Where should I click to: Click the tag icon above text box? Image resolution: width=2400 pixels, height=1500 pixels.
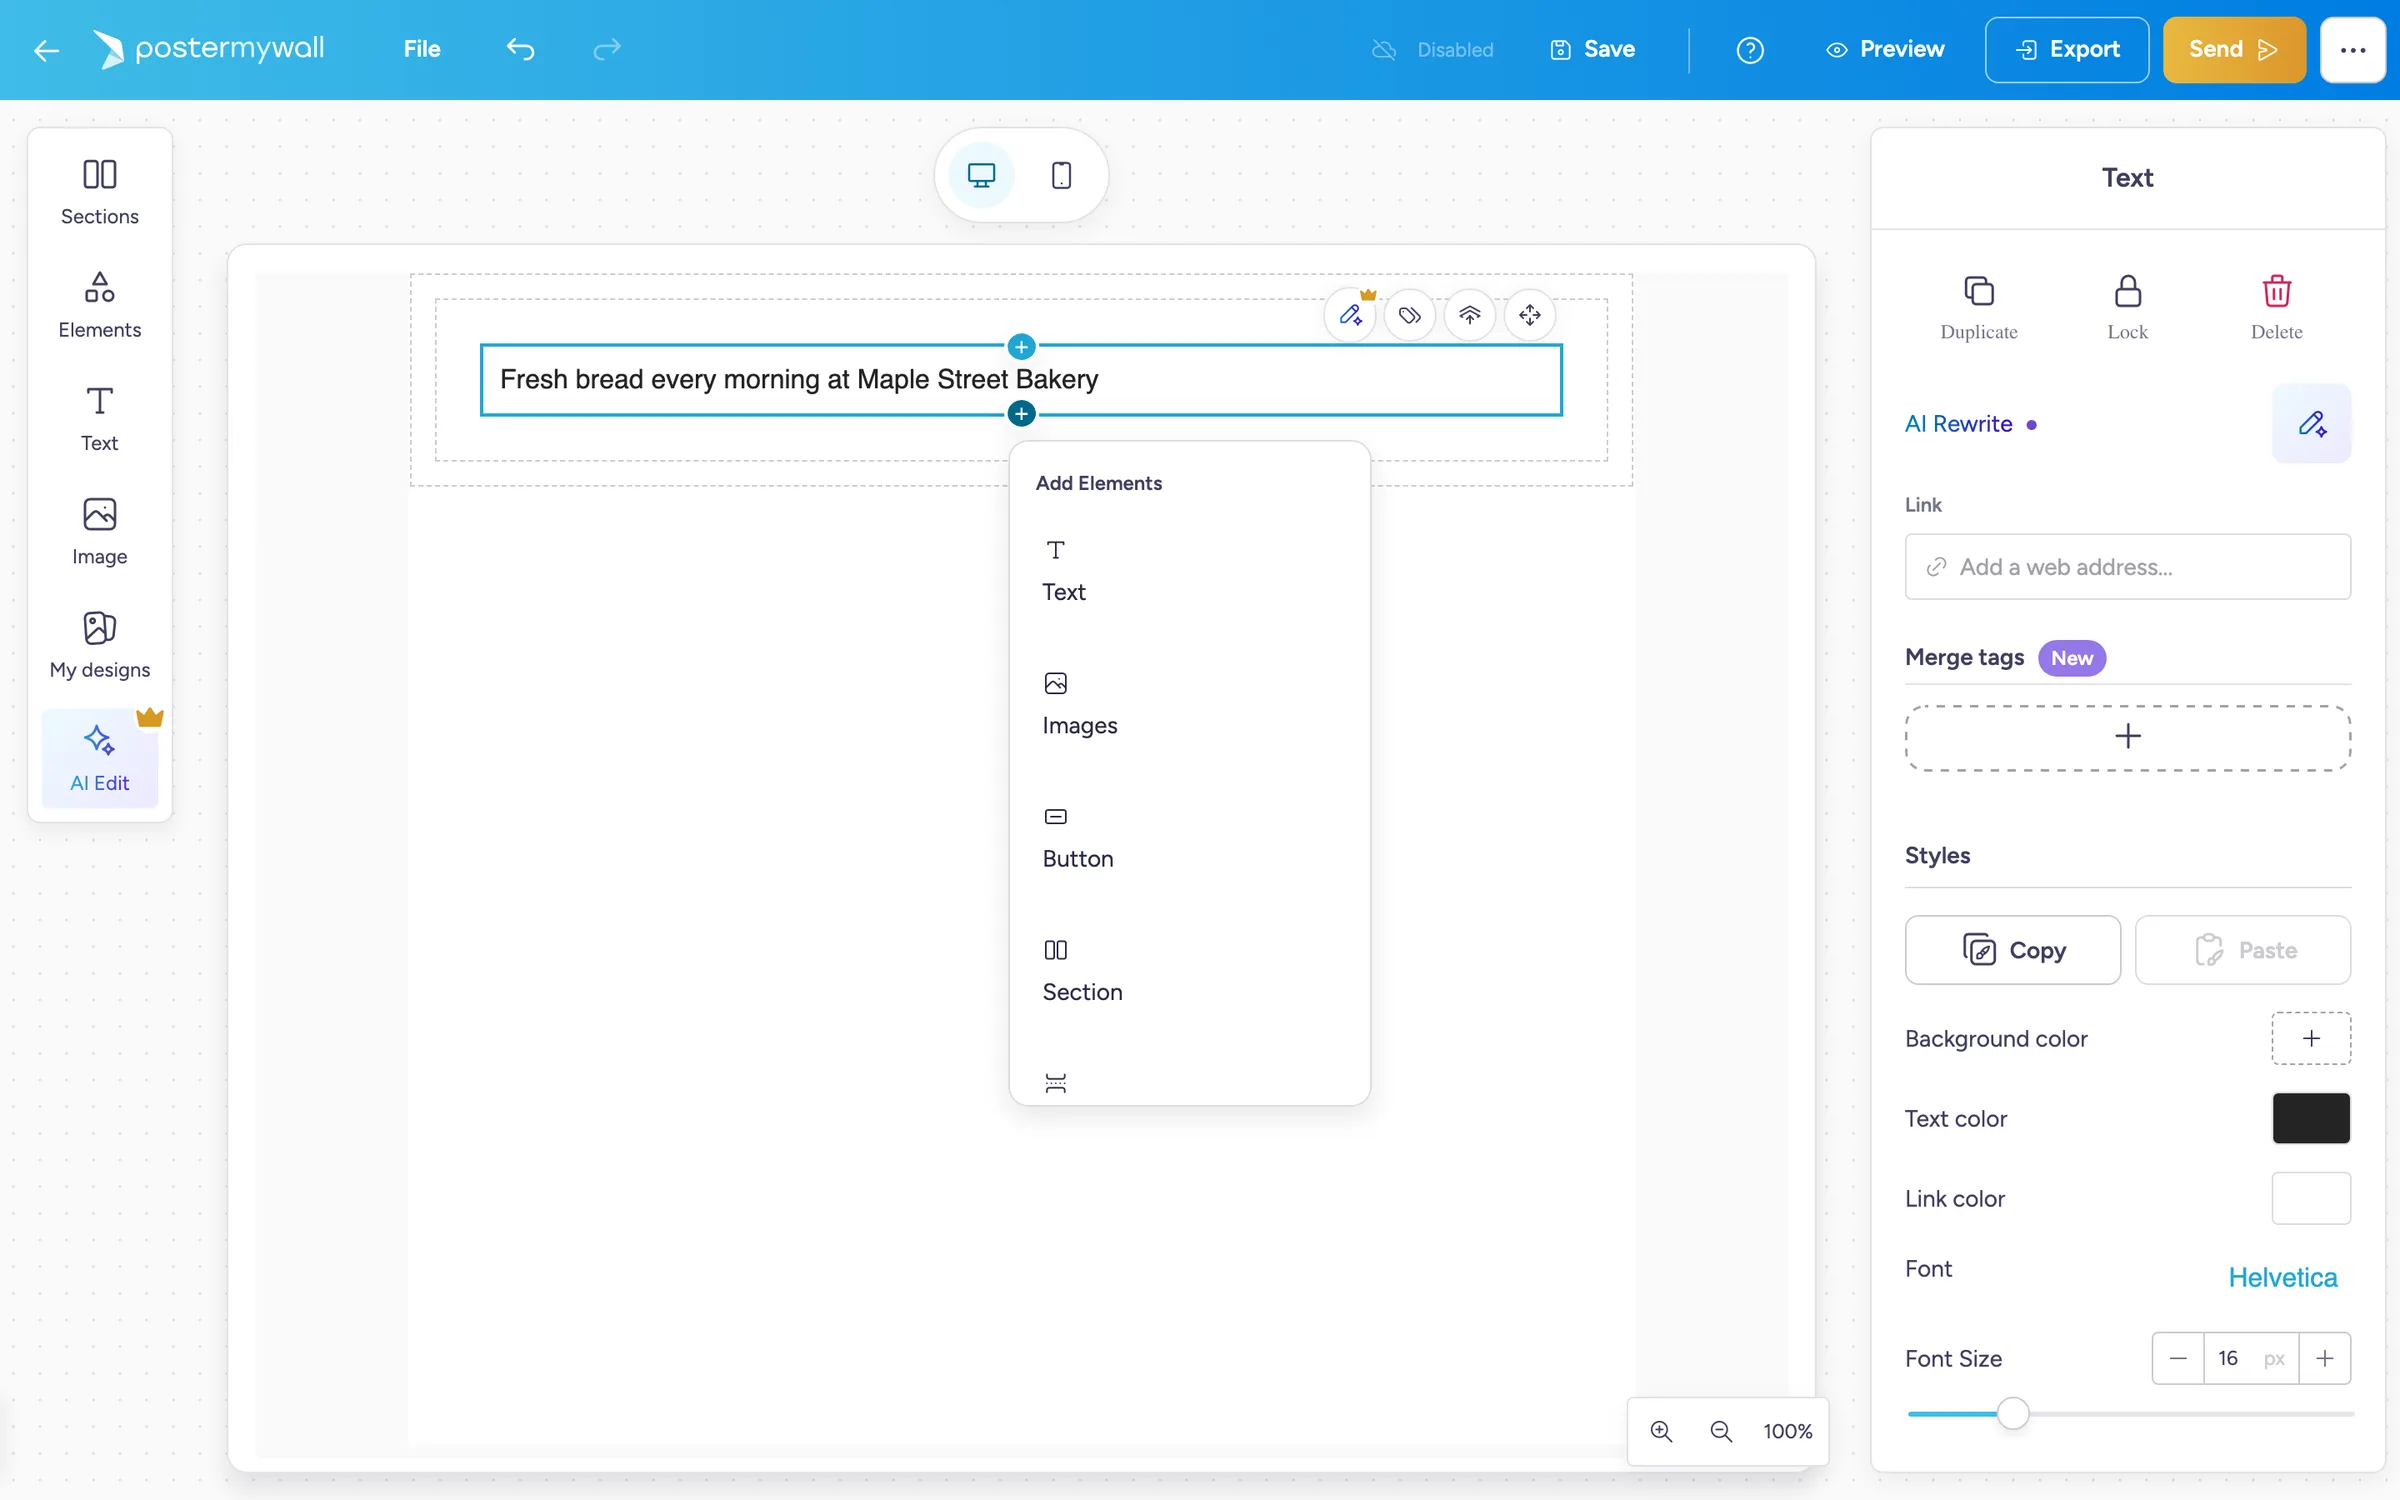pos(1410,315)
